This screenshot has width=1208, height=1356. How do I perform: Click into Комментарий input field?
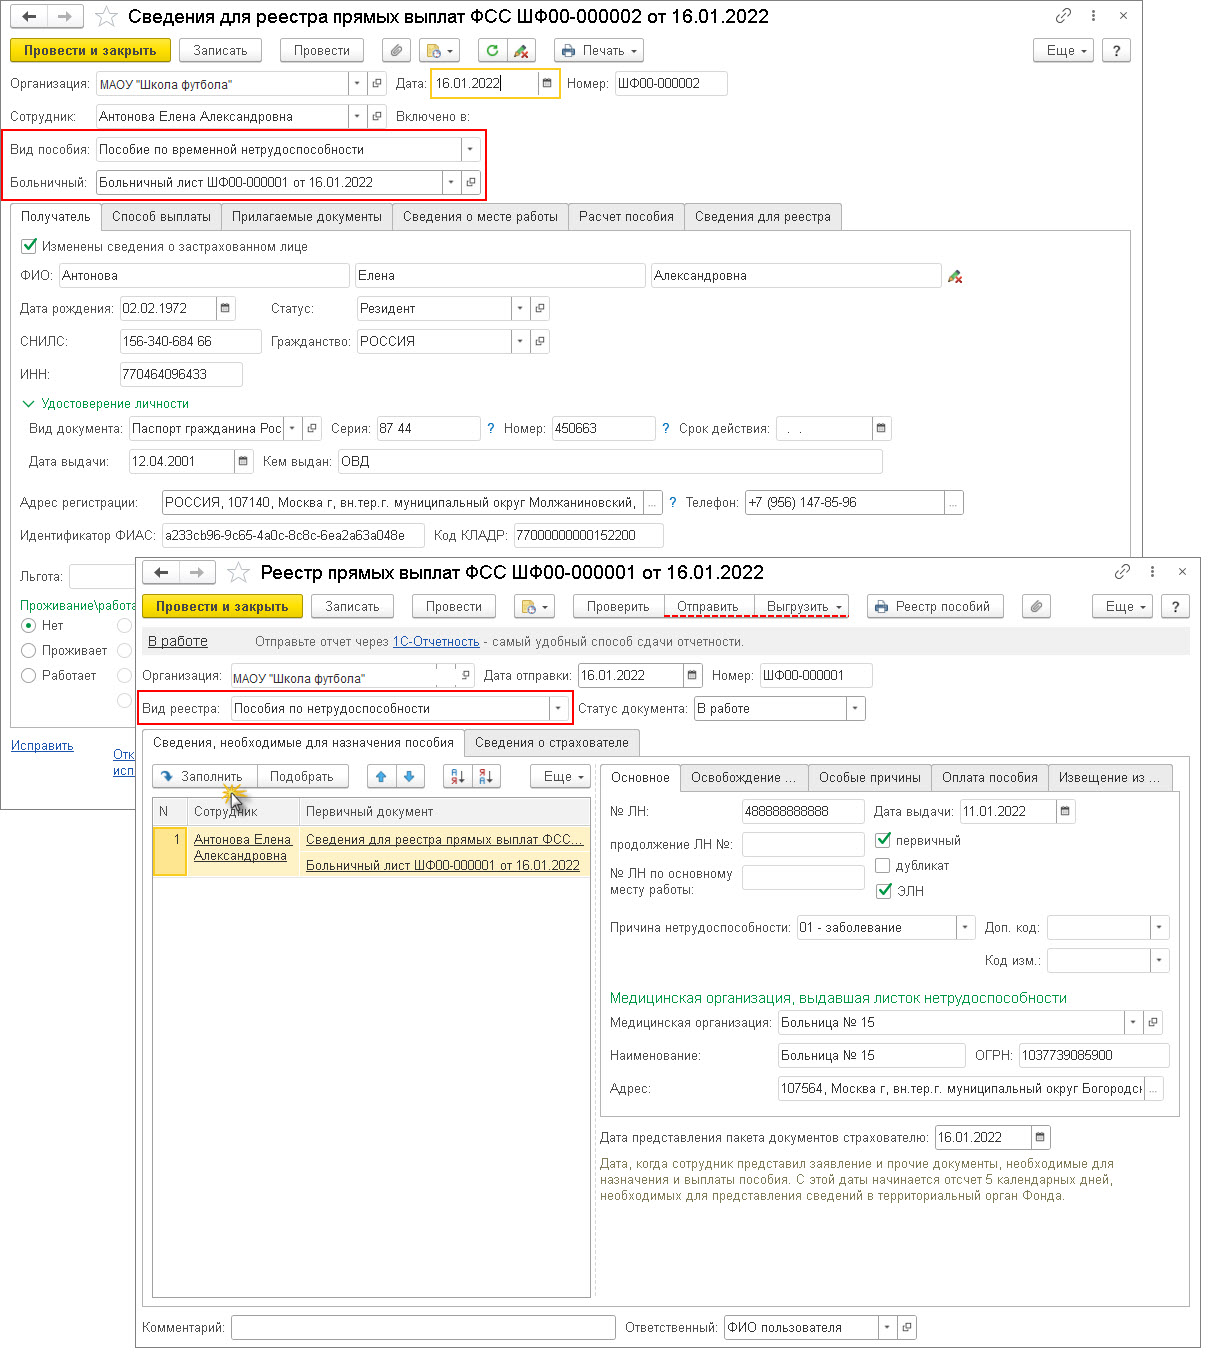[423, 1327]
